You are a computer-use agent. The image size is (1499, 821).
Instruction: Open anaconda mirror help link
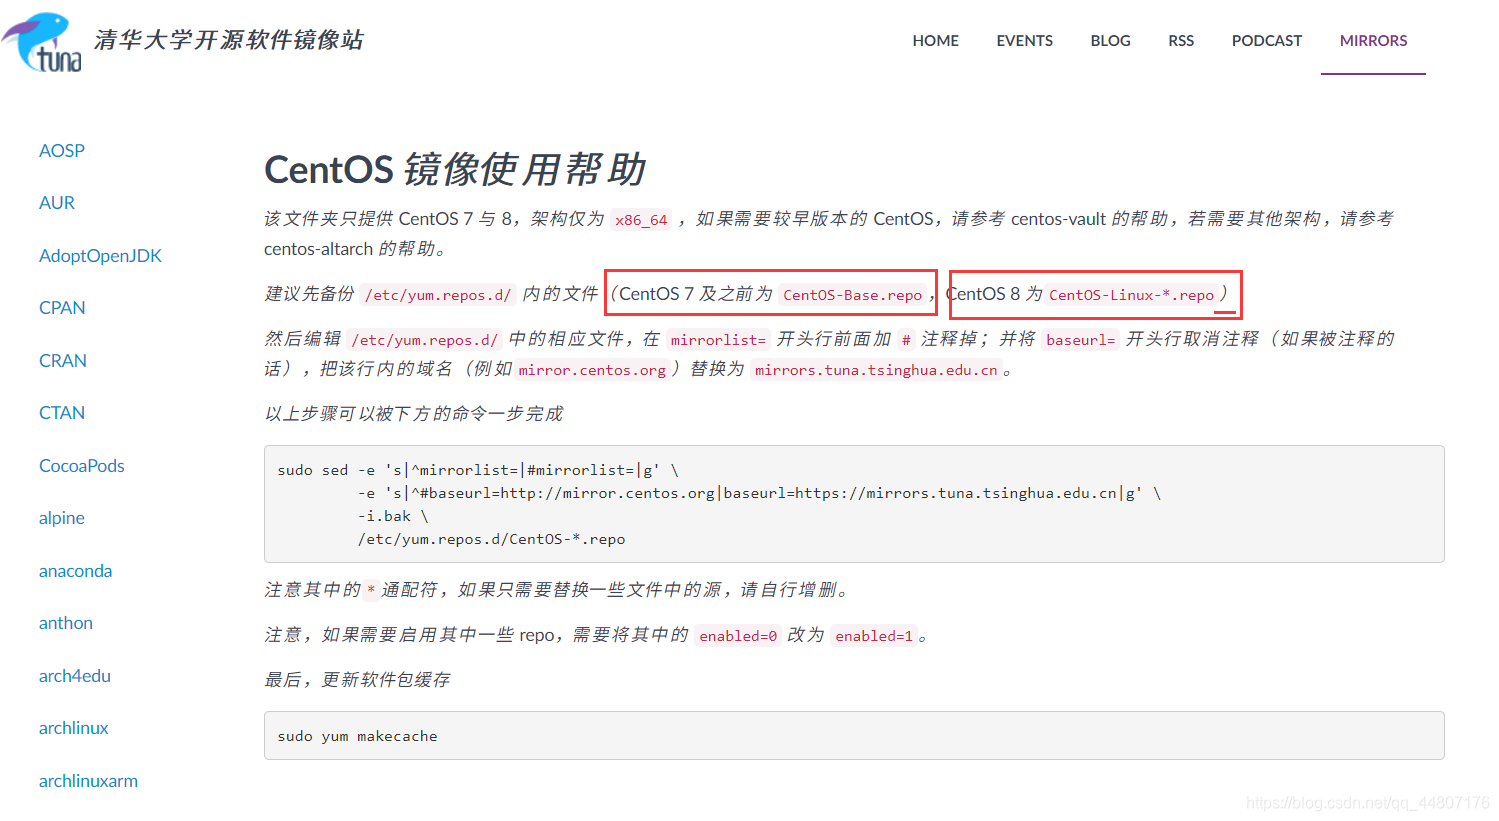75,571
